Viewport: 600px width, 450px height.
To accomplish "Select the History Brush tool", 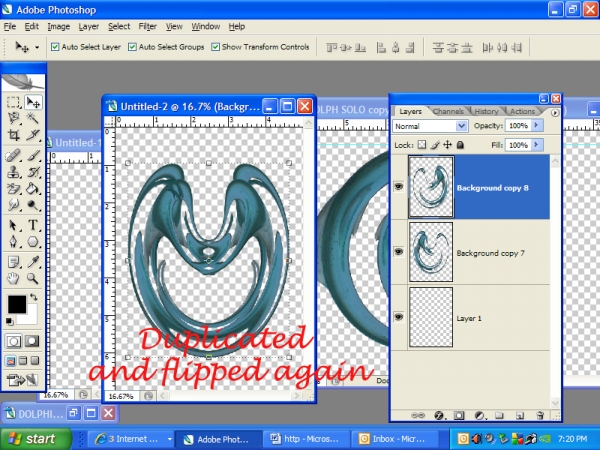I will [x=33, y=172].
